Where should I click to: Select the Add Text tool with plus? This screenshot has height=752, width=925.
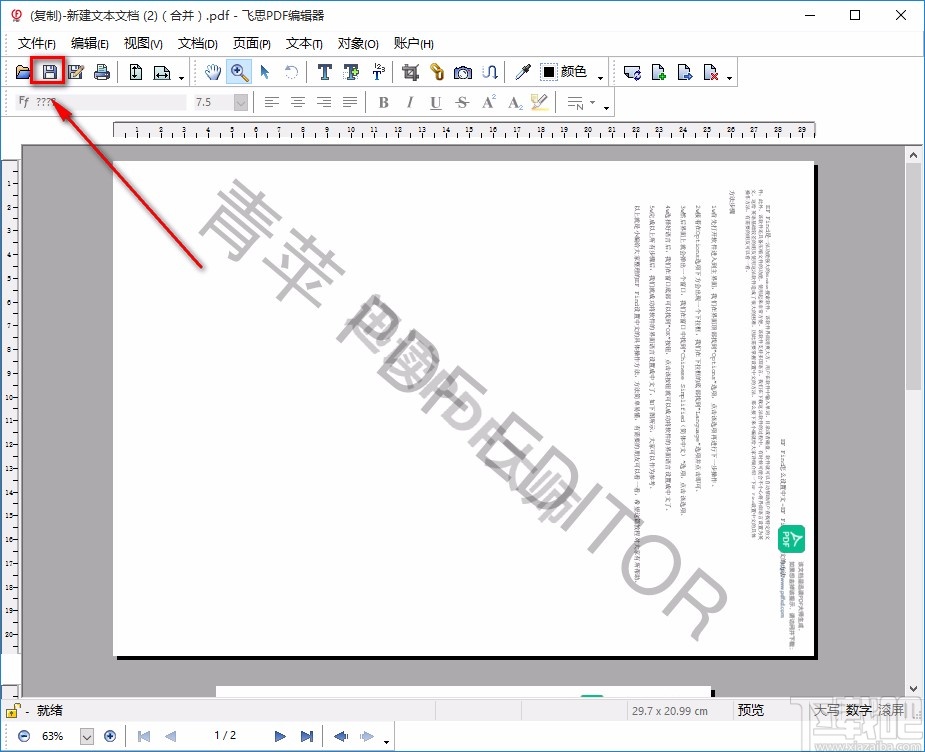[x=351, y=72]
